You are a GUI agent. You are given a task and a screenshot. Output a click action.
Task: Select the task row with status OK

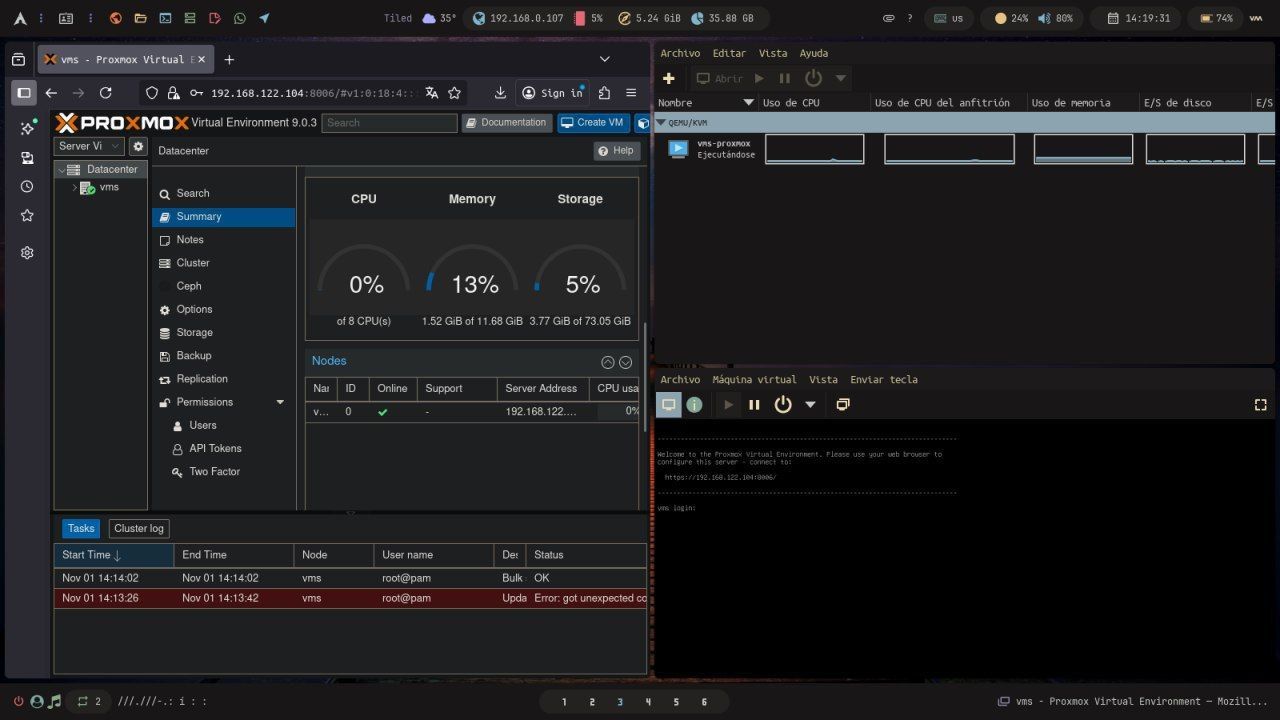point(350,578)
